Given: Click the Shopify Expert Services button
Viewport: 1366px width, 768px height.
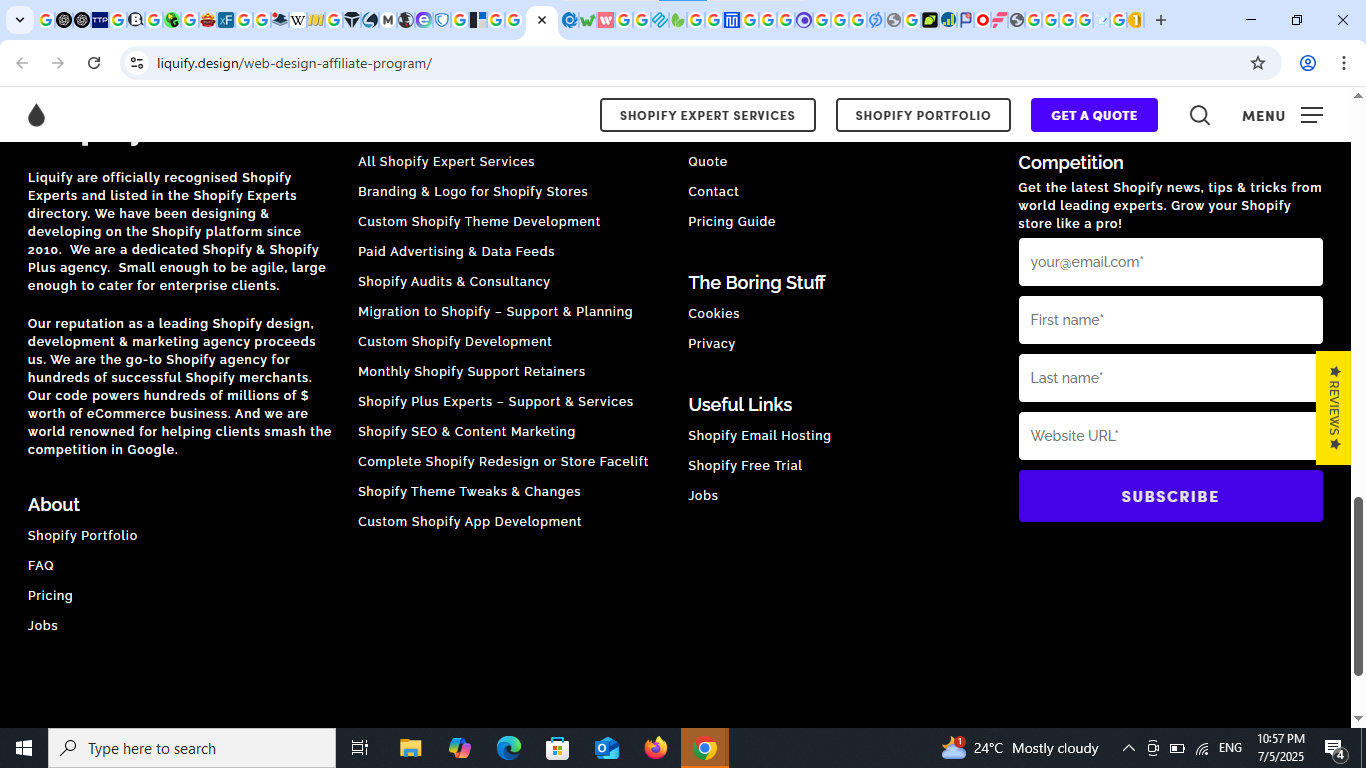Looking at the screenshot, I should click(x=708, y=115).
